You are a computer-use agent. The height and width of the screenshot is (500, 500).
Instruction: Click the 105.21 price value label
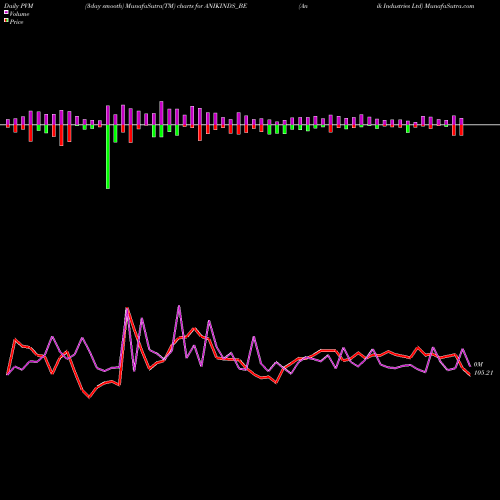click(x=483, y=373)
